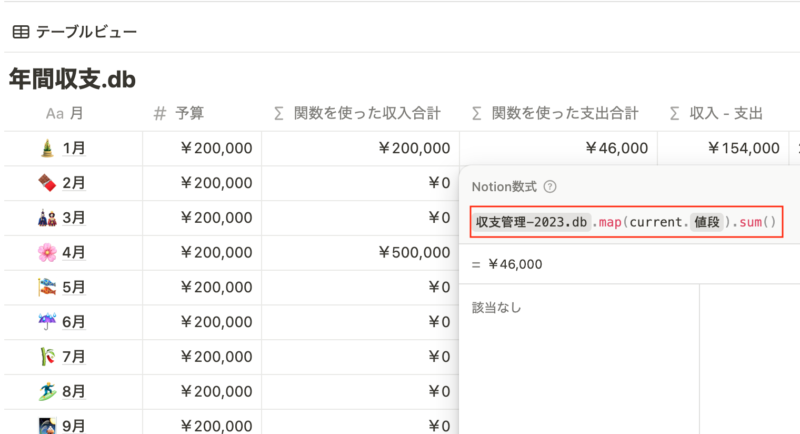
Task: Click the 収支管理-2023.db token in the formula
Action: click(x=531, y=222)
